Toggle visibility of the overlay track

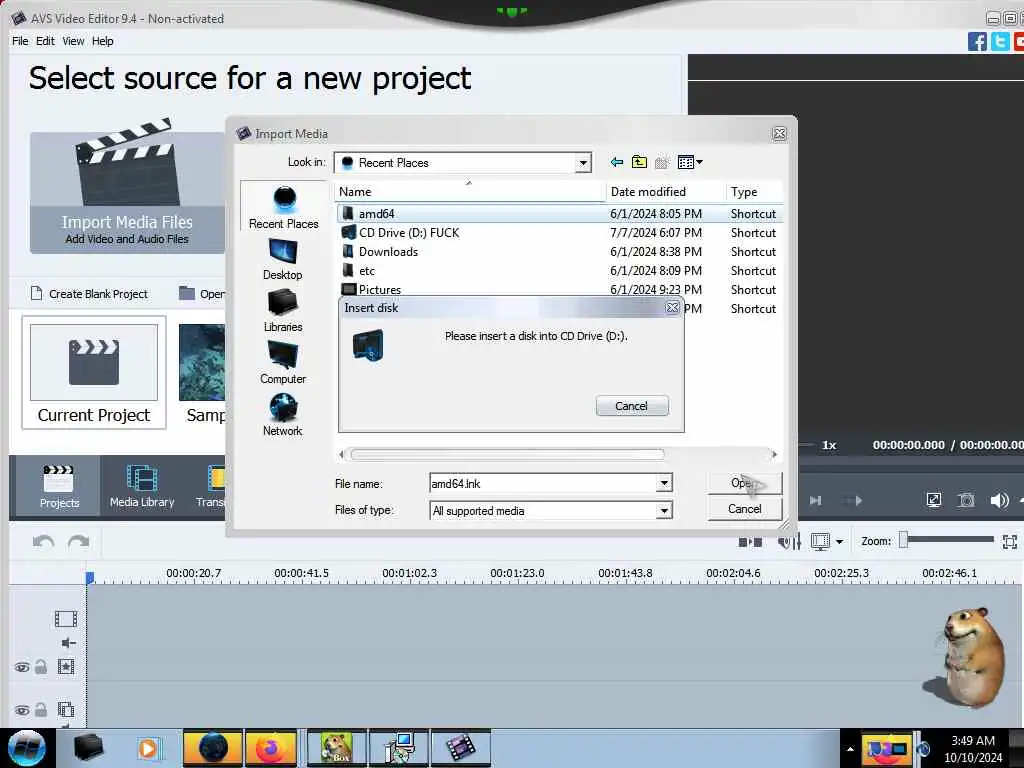click(x=22, y=711)
